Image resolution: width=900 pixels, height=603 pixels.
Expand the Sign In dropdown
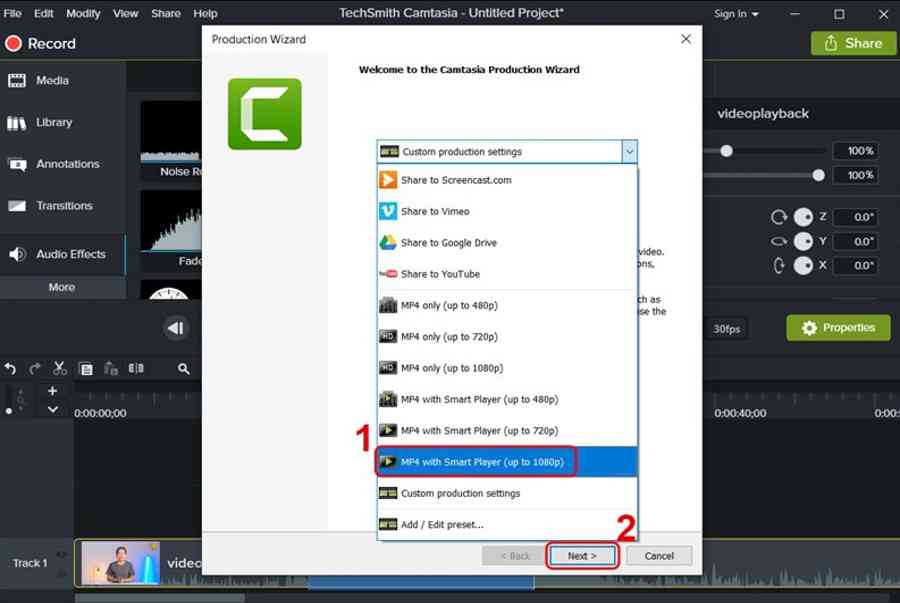tap(736, 14)
